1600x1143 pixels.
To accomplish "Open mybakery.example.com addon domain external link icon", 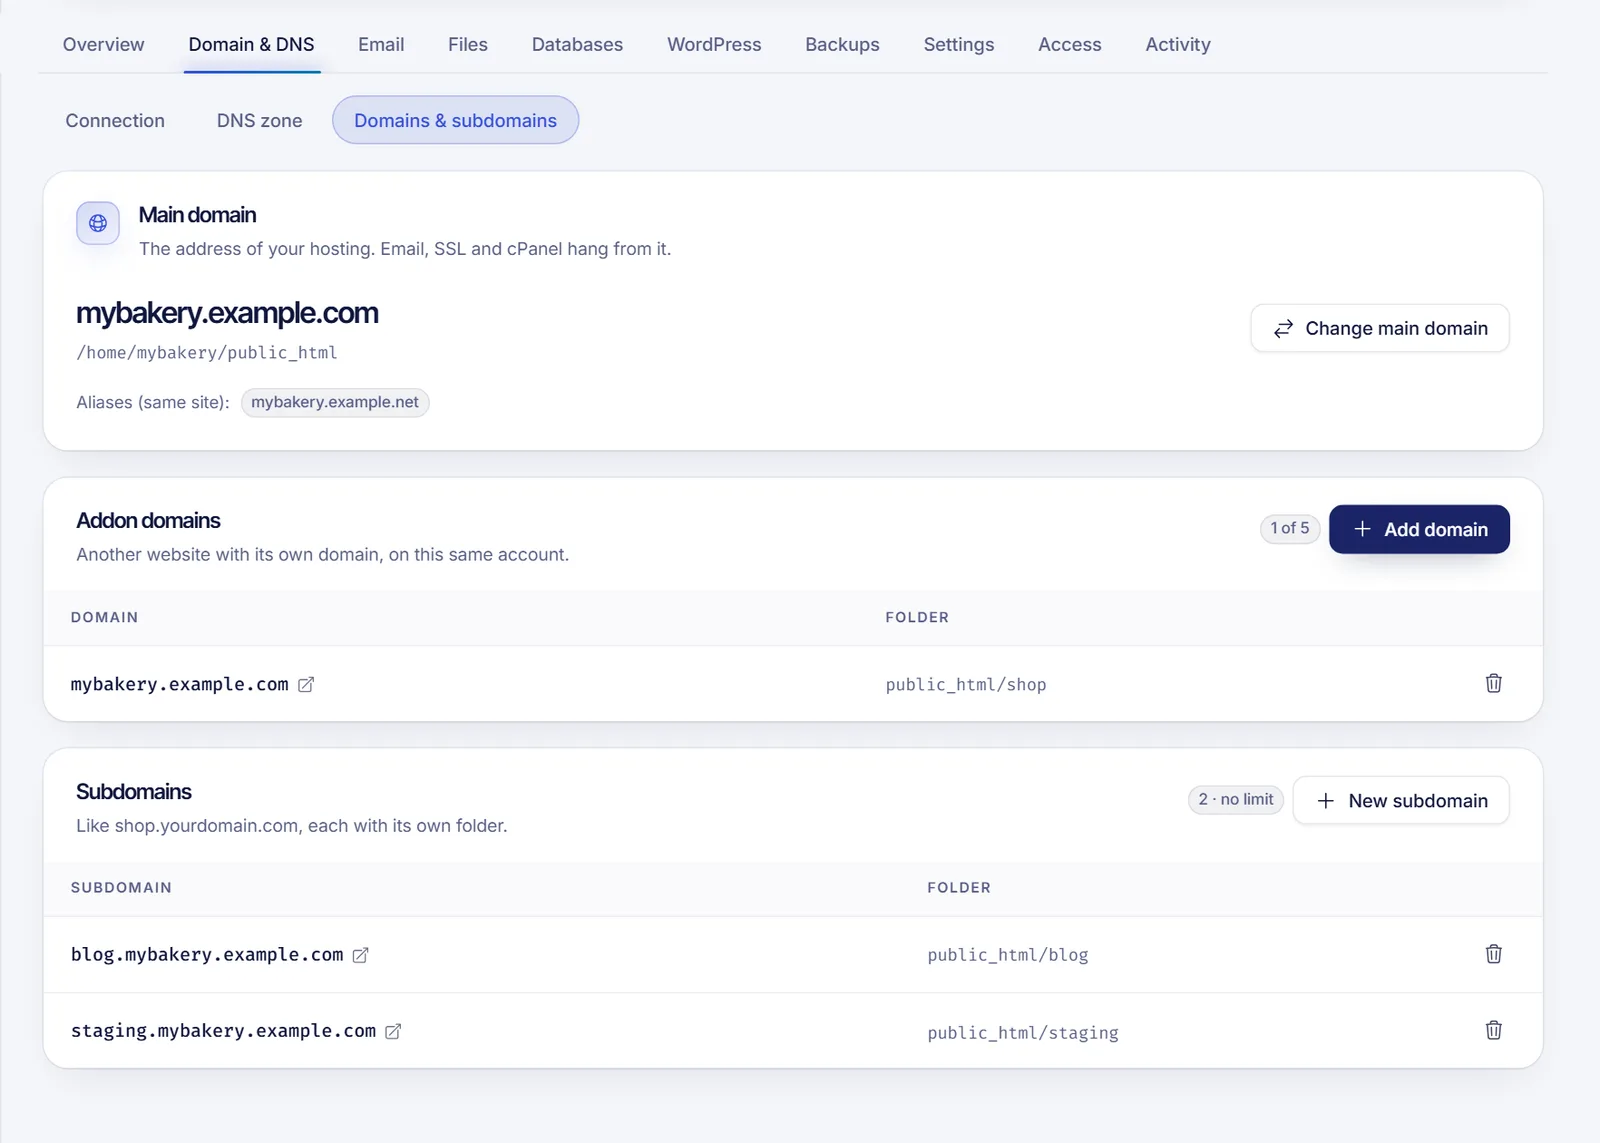I will 306,684.
